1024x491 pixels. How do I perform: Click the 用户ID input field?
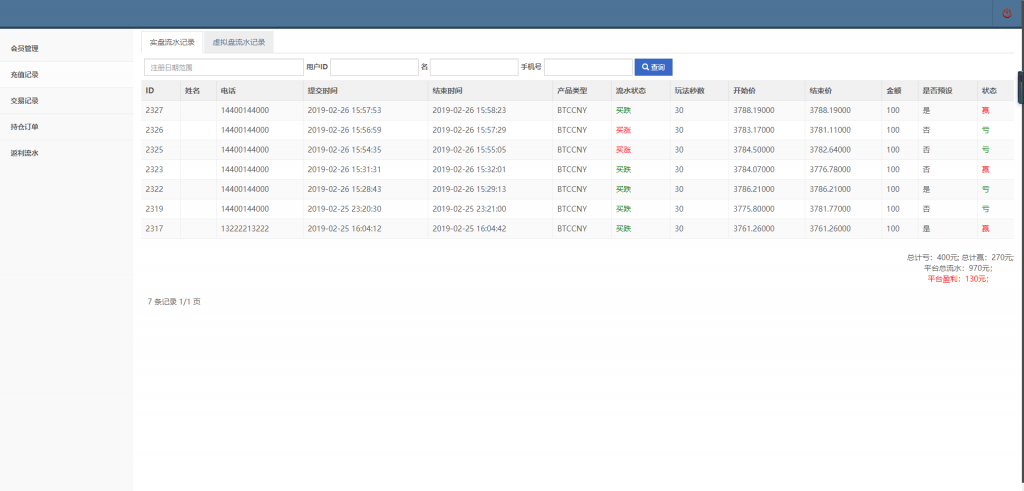[x=374, y=67]
